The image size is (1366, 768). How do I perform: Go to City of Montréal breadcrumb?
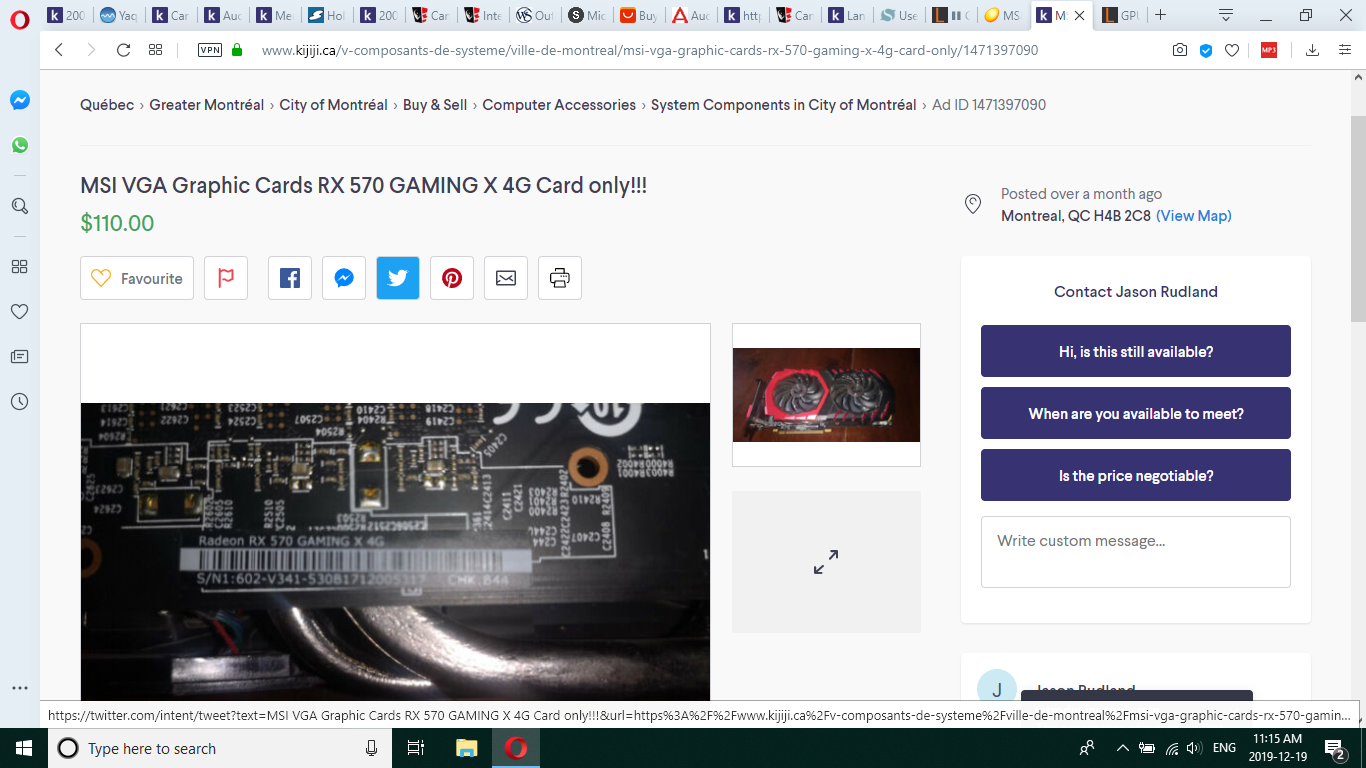[333, 105]
